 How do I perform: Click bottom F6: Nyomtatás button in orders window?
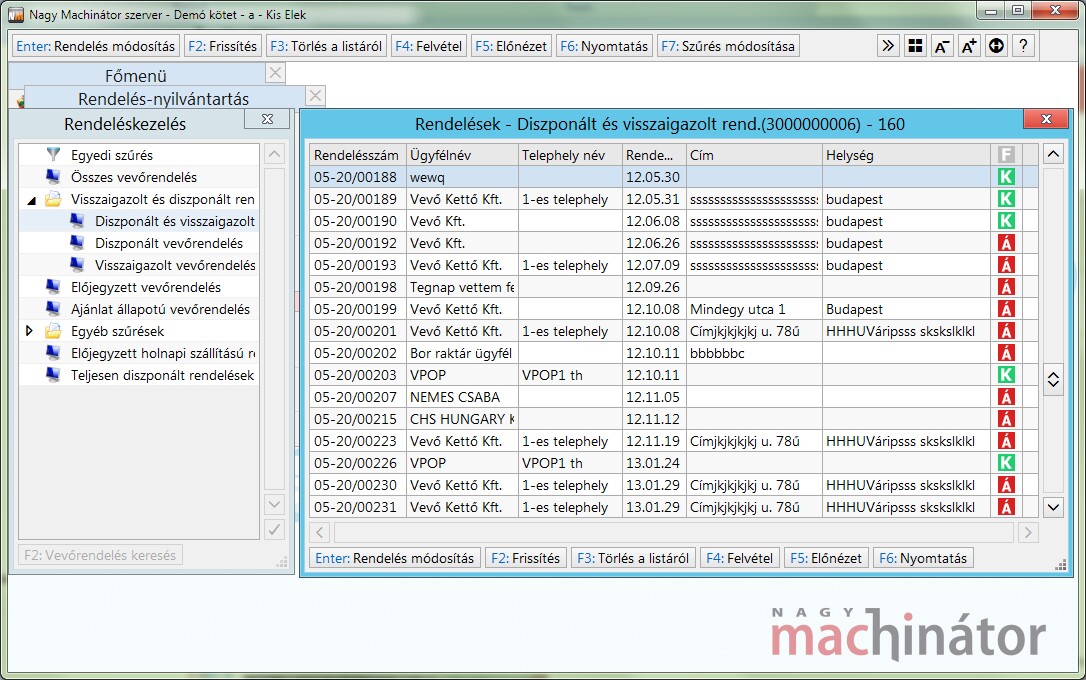click(x=923, y=558)
